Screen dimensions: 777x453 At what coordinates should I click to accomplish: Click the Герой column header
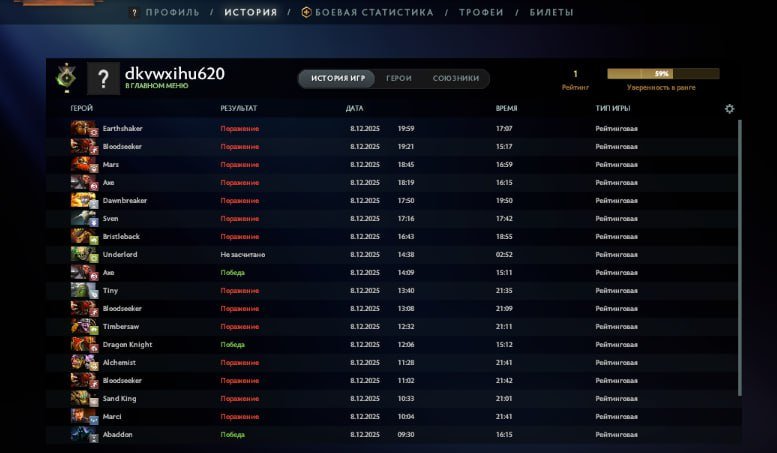(82, 108)
